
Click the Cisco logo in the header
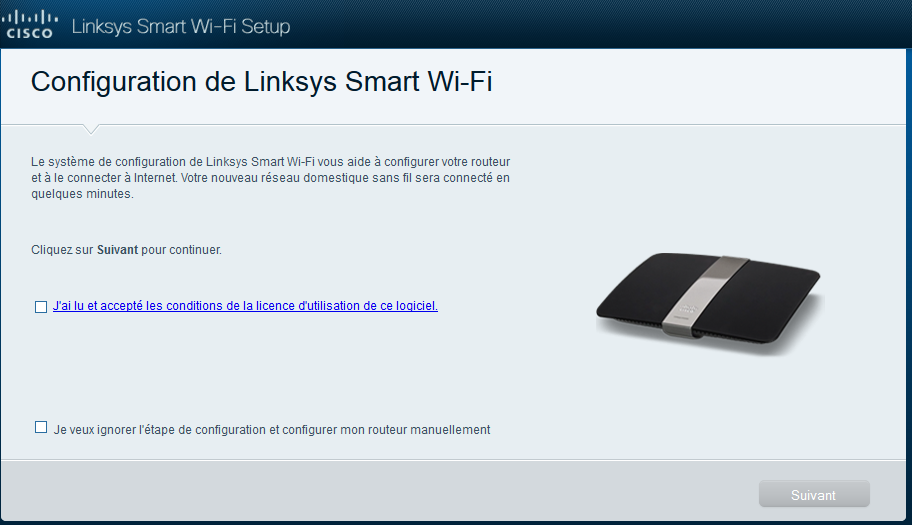(29, 25)
